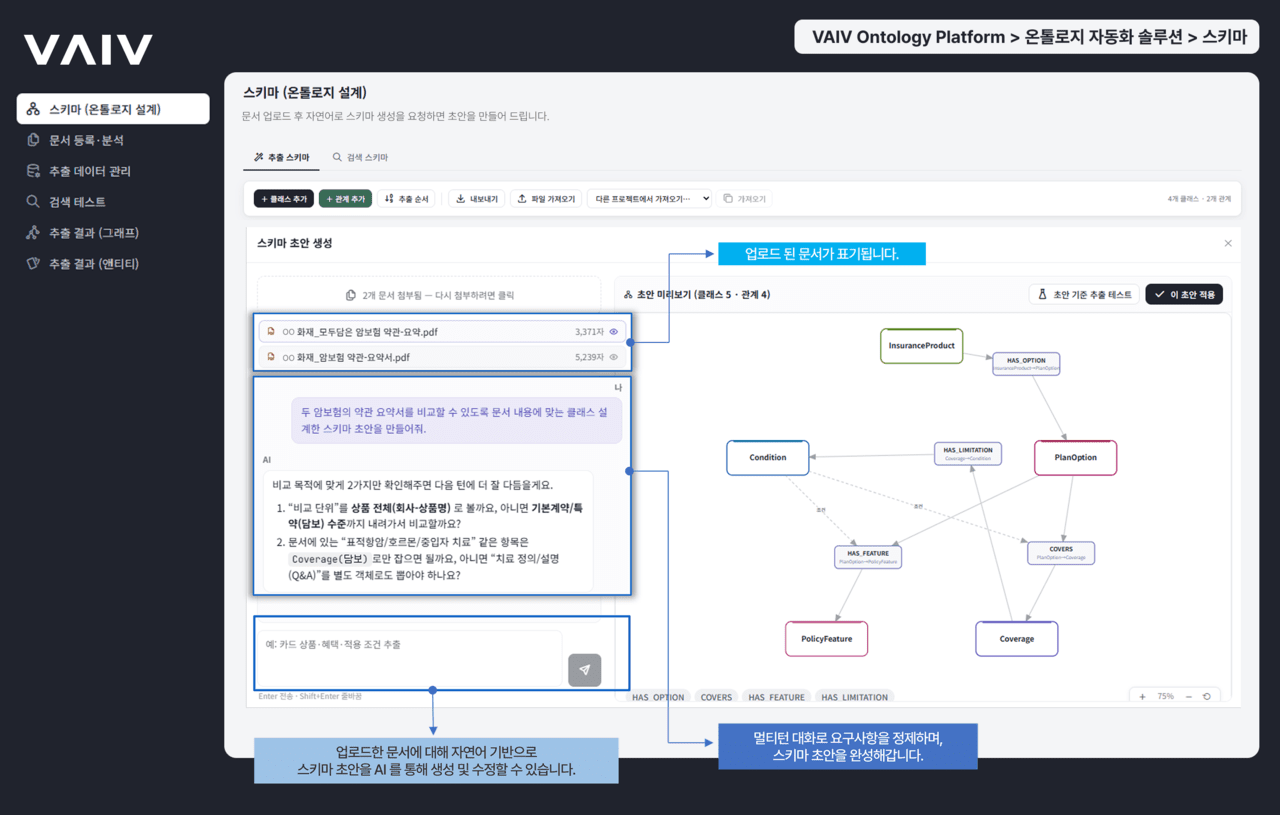1280x815 pixels.
Task: Switch to the 검색 스키마 tab
Action: pyautogui.click(x=360, y=157)
